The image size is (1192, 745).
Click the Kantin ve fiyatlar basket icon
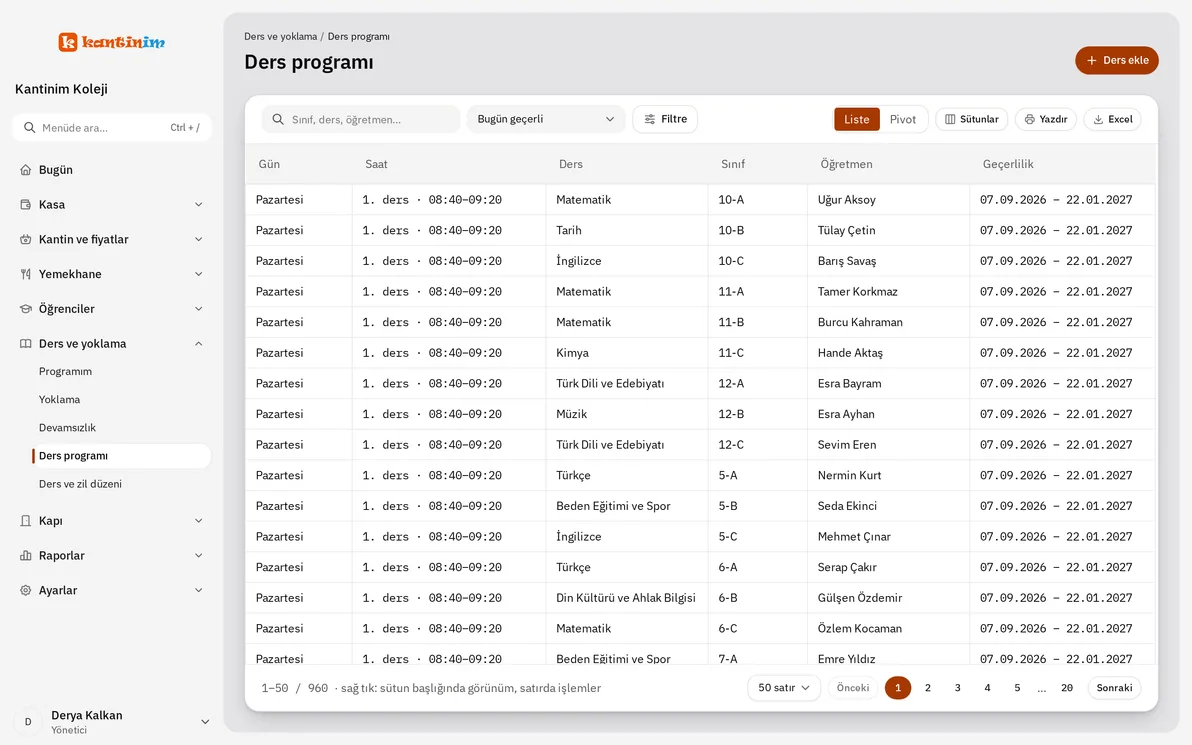click(x=26, y=239)
